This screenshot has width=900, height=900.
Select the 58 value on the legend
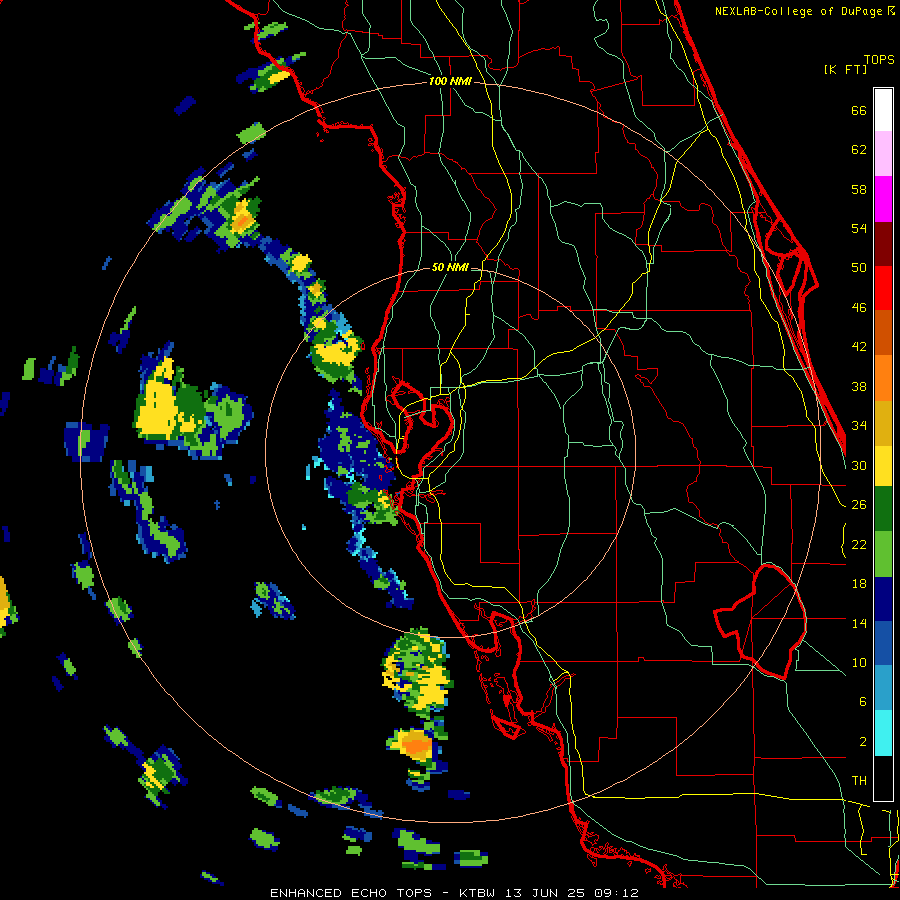[x=859, y=189]
